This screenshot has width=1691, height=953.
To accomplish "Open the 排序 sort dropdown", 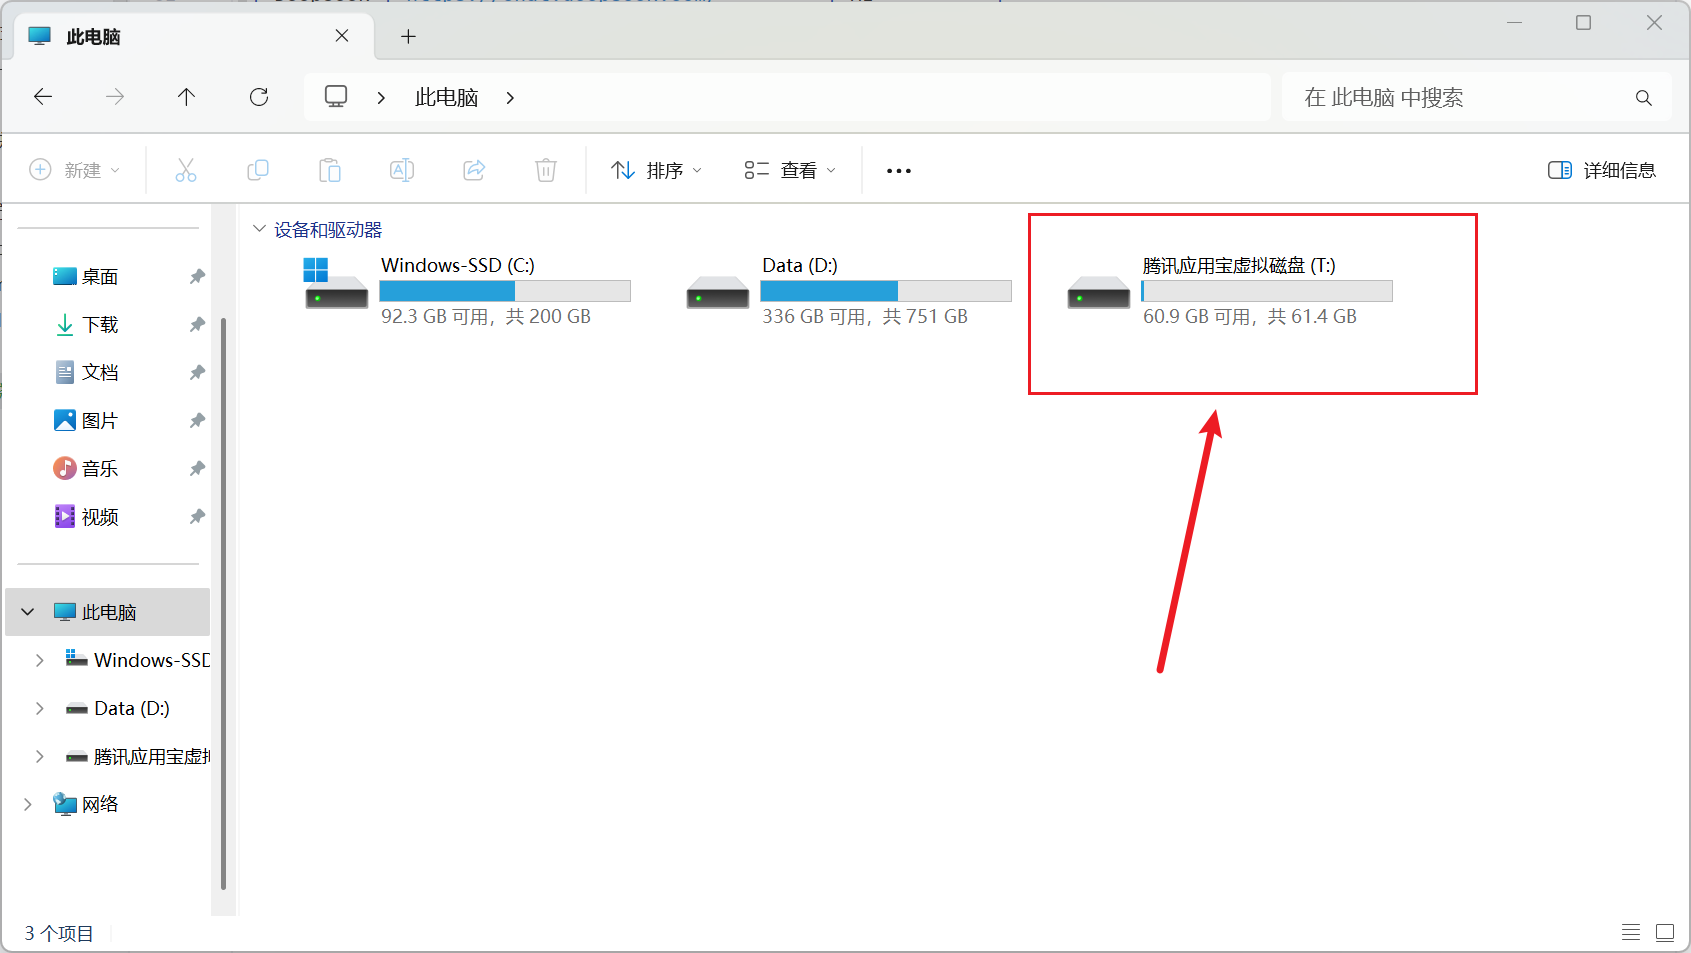I will tap(656, 170).
